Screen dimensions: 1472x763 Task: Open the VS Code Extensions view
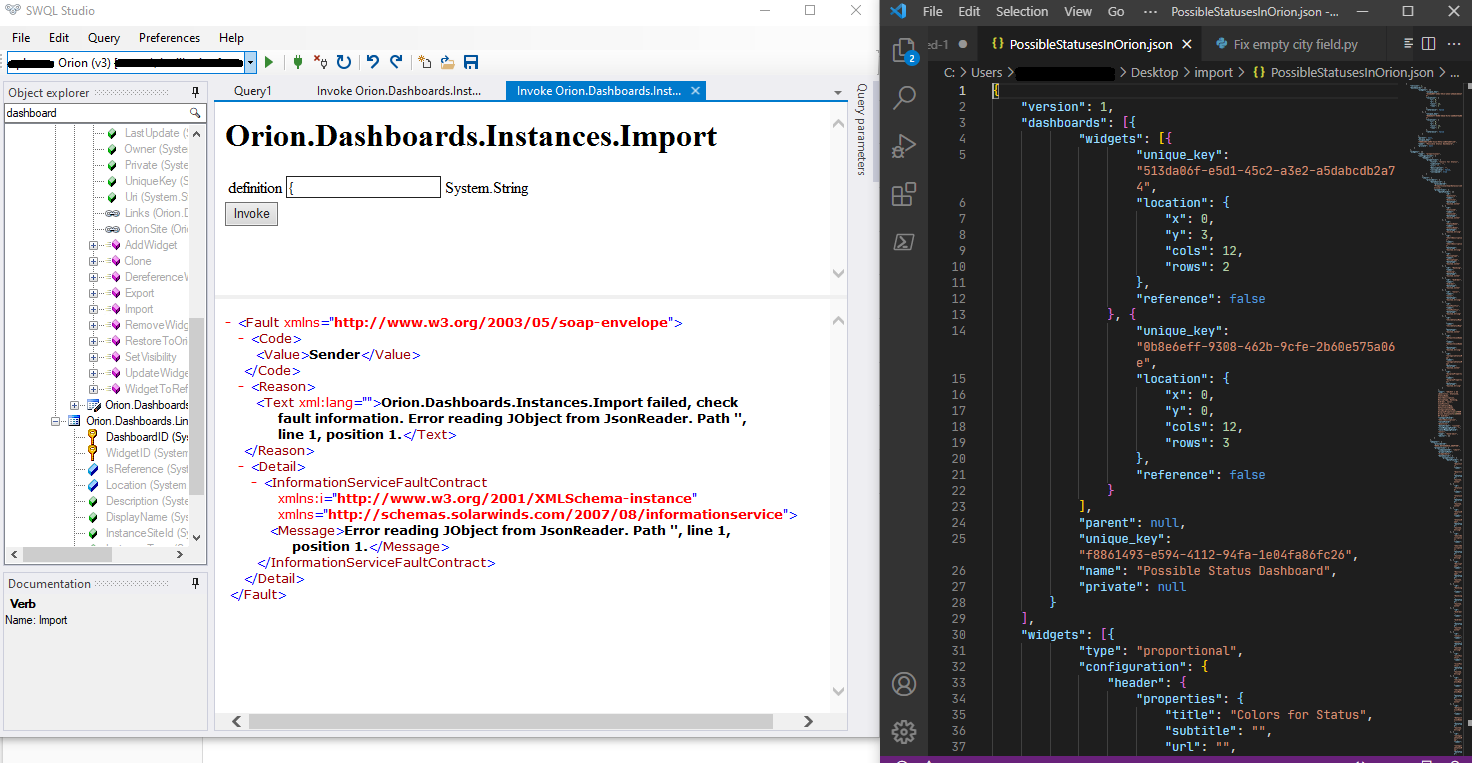click(x=904, y=194)
